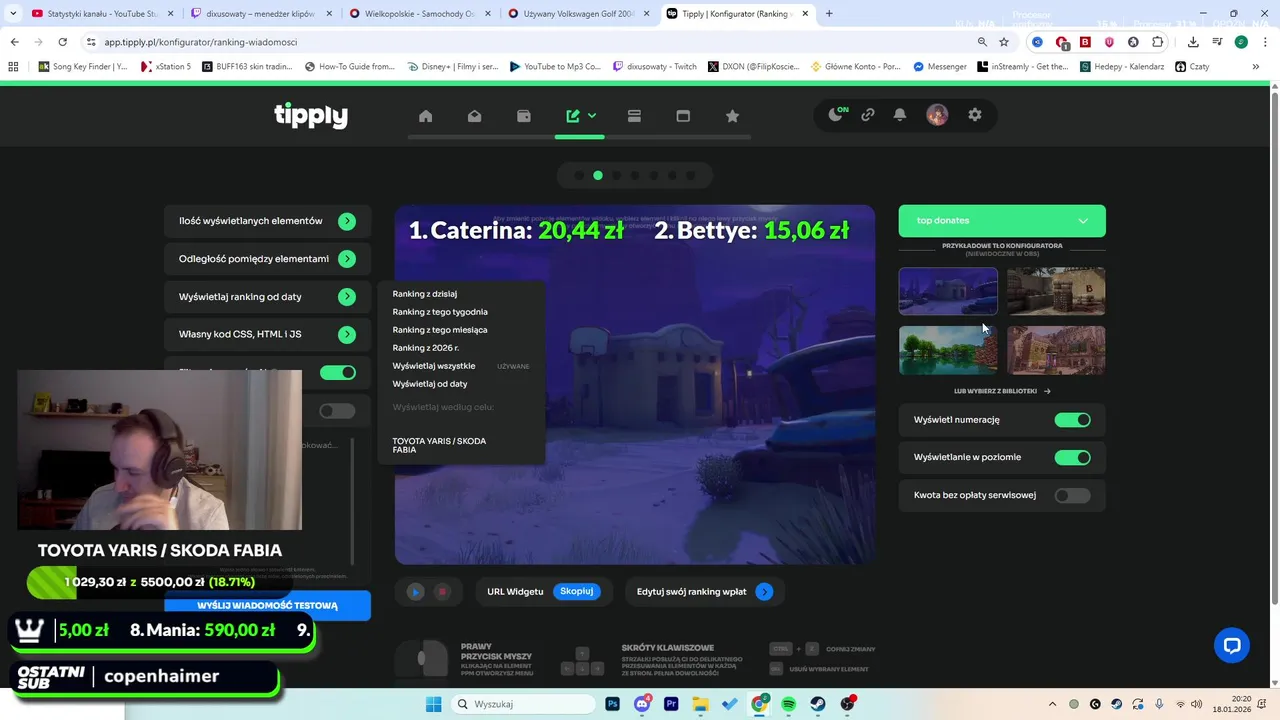Open the window-frame icon in Tipply navigation
The height and width of the screenshot is (720, 1280).
pos(683,116)
